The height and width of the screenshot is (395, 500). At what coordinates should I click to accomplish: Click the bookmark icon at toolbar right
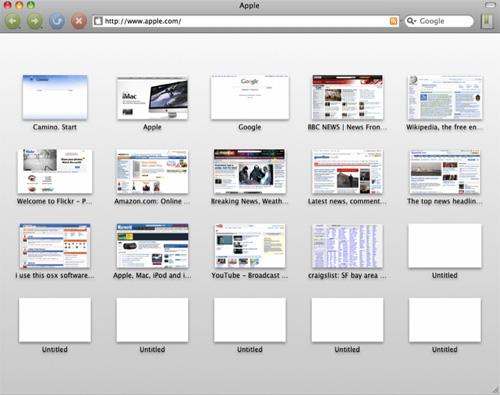487,21
